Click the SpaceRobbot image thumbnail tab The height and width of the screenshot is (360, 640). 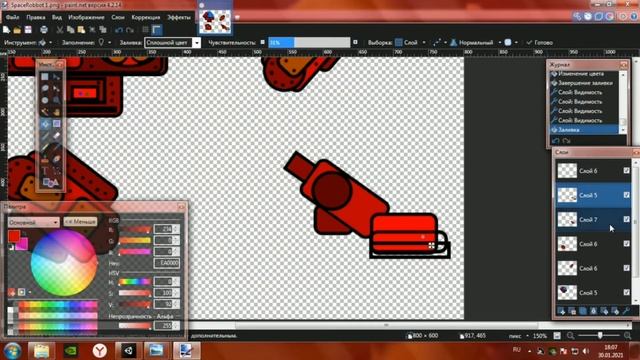coord(215,21)
